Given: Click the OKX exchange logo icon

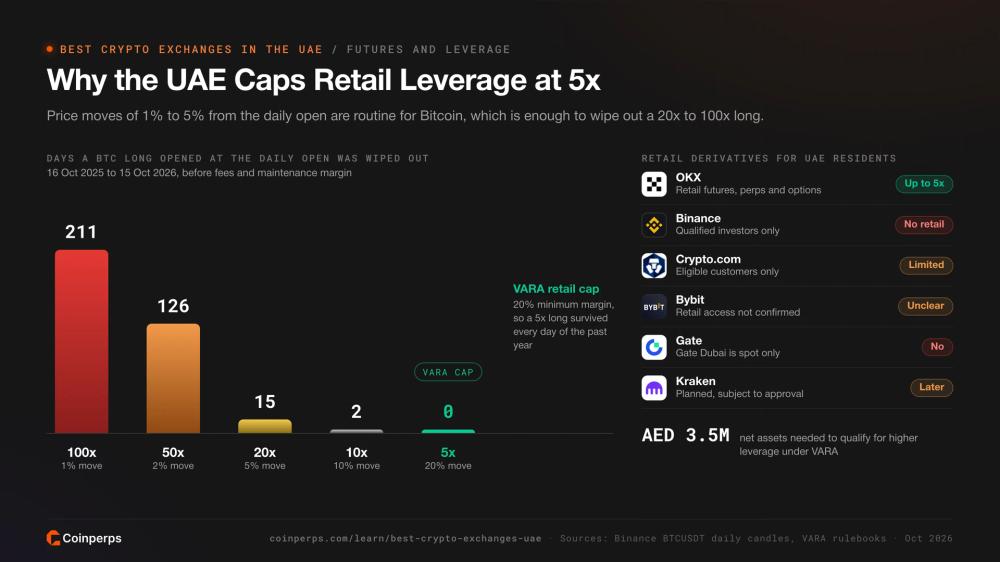Looking at the screenshot, I should [x=654, y=184].
